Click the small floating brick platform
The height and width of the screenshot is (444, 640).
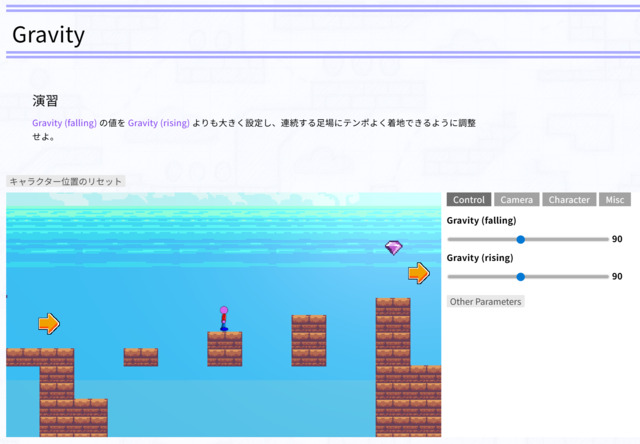[141, 357]
